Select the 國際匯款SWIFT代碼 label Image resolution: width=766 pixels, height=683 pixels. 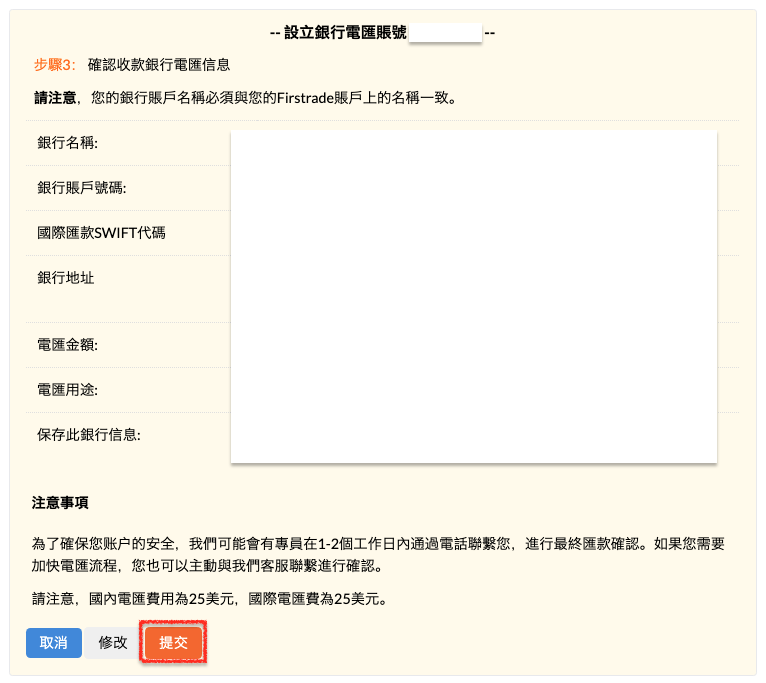point(101,233)
